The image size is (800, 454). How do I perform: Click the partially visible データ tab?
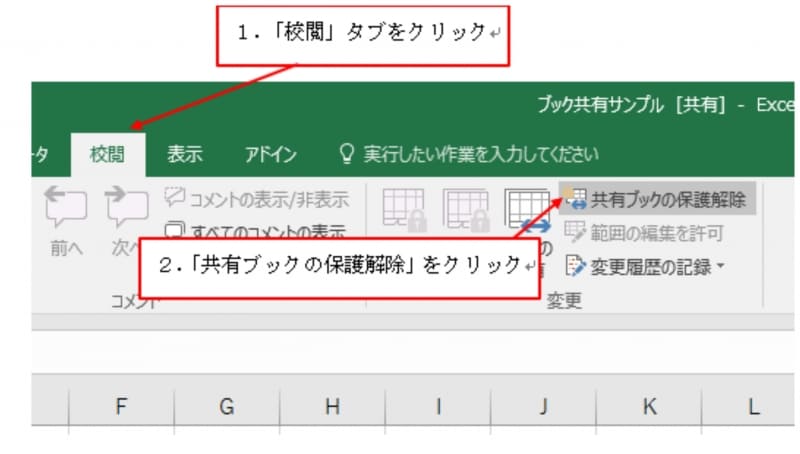pos(41,154)
